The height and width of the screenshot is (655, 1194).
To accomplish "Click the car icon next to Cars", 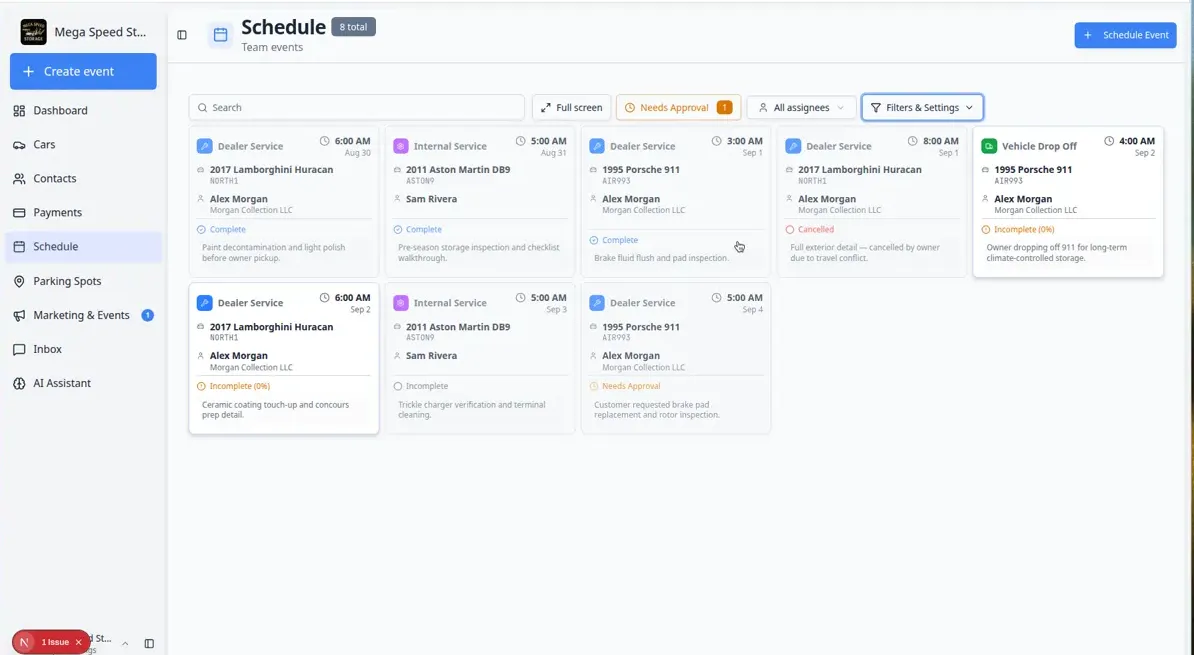I will pyautogui.click(x=19, y=145).
